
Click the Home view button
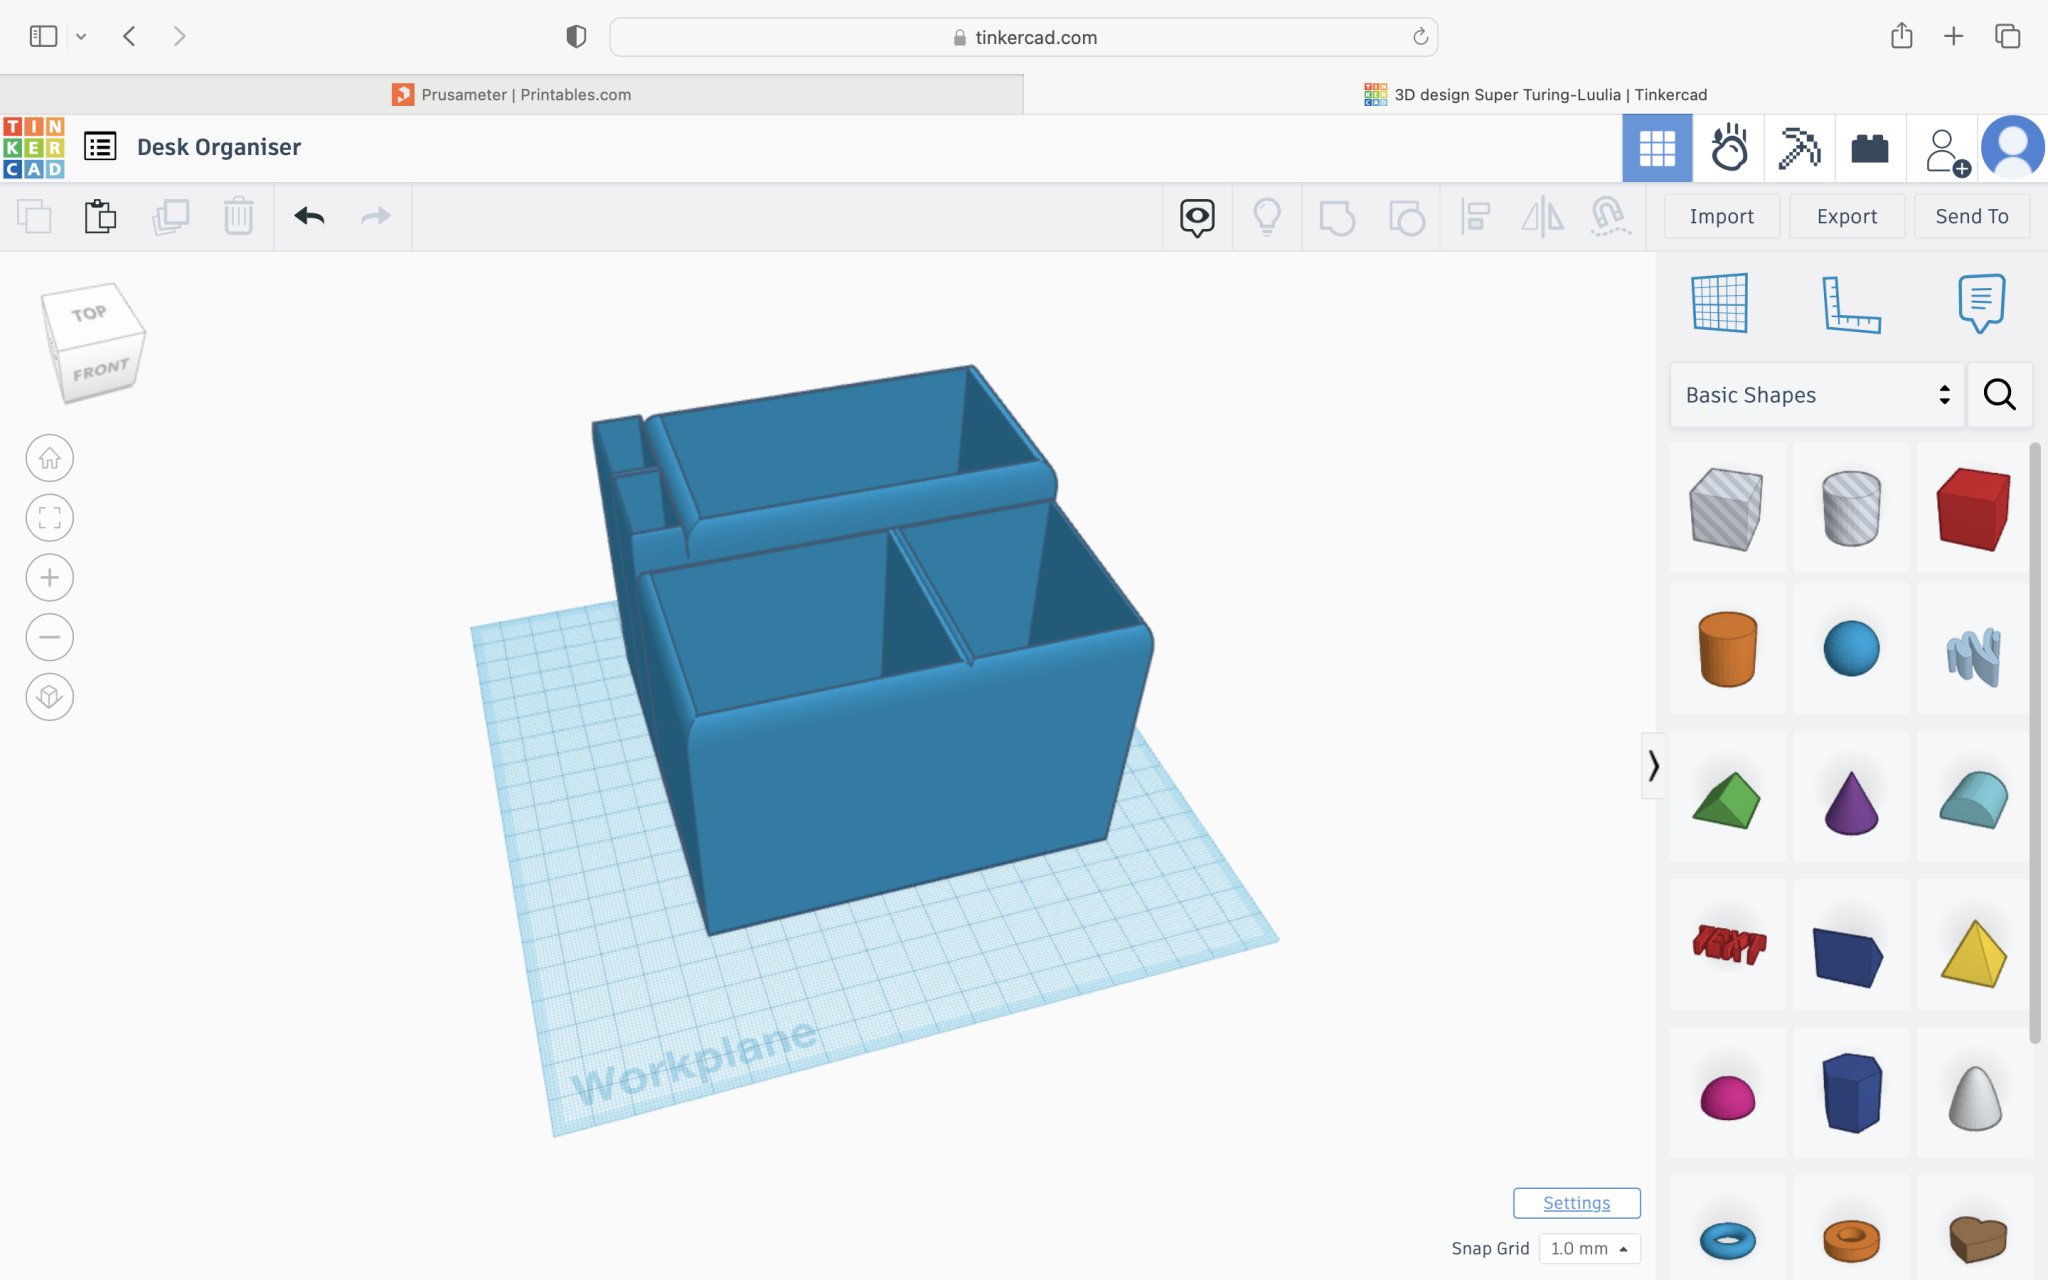50,458
